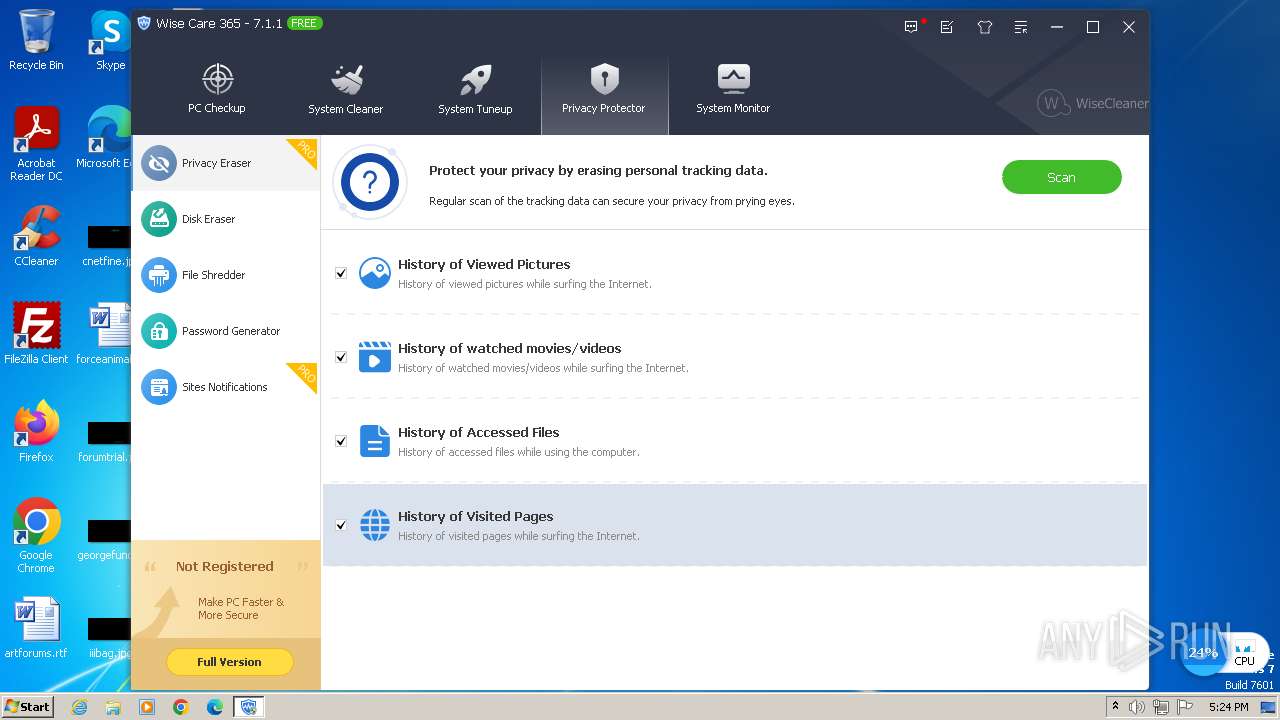
Task: Open Skype desktop shortcut
Action: coord(110,40)
